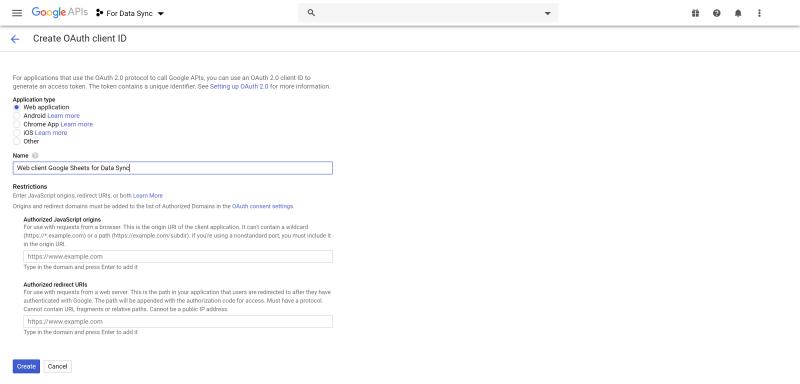Open the OAuth consent settings link
Image resolution: width=800 pixels, height=384 pixels.
pos(263,207)
